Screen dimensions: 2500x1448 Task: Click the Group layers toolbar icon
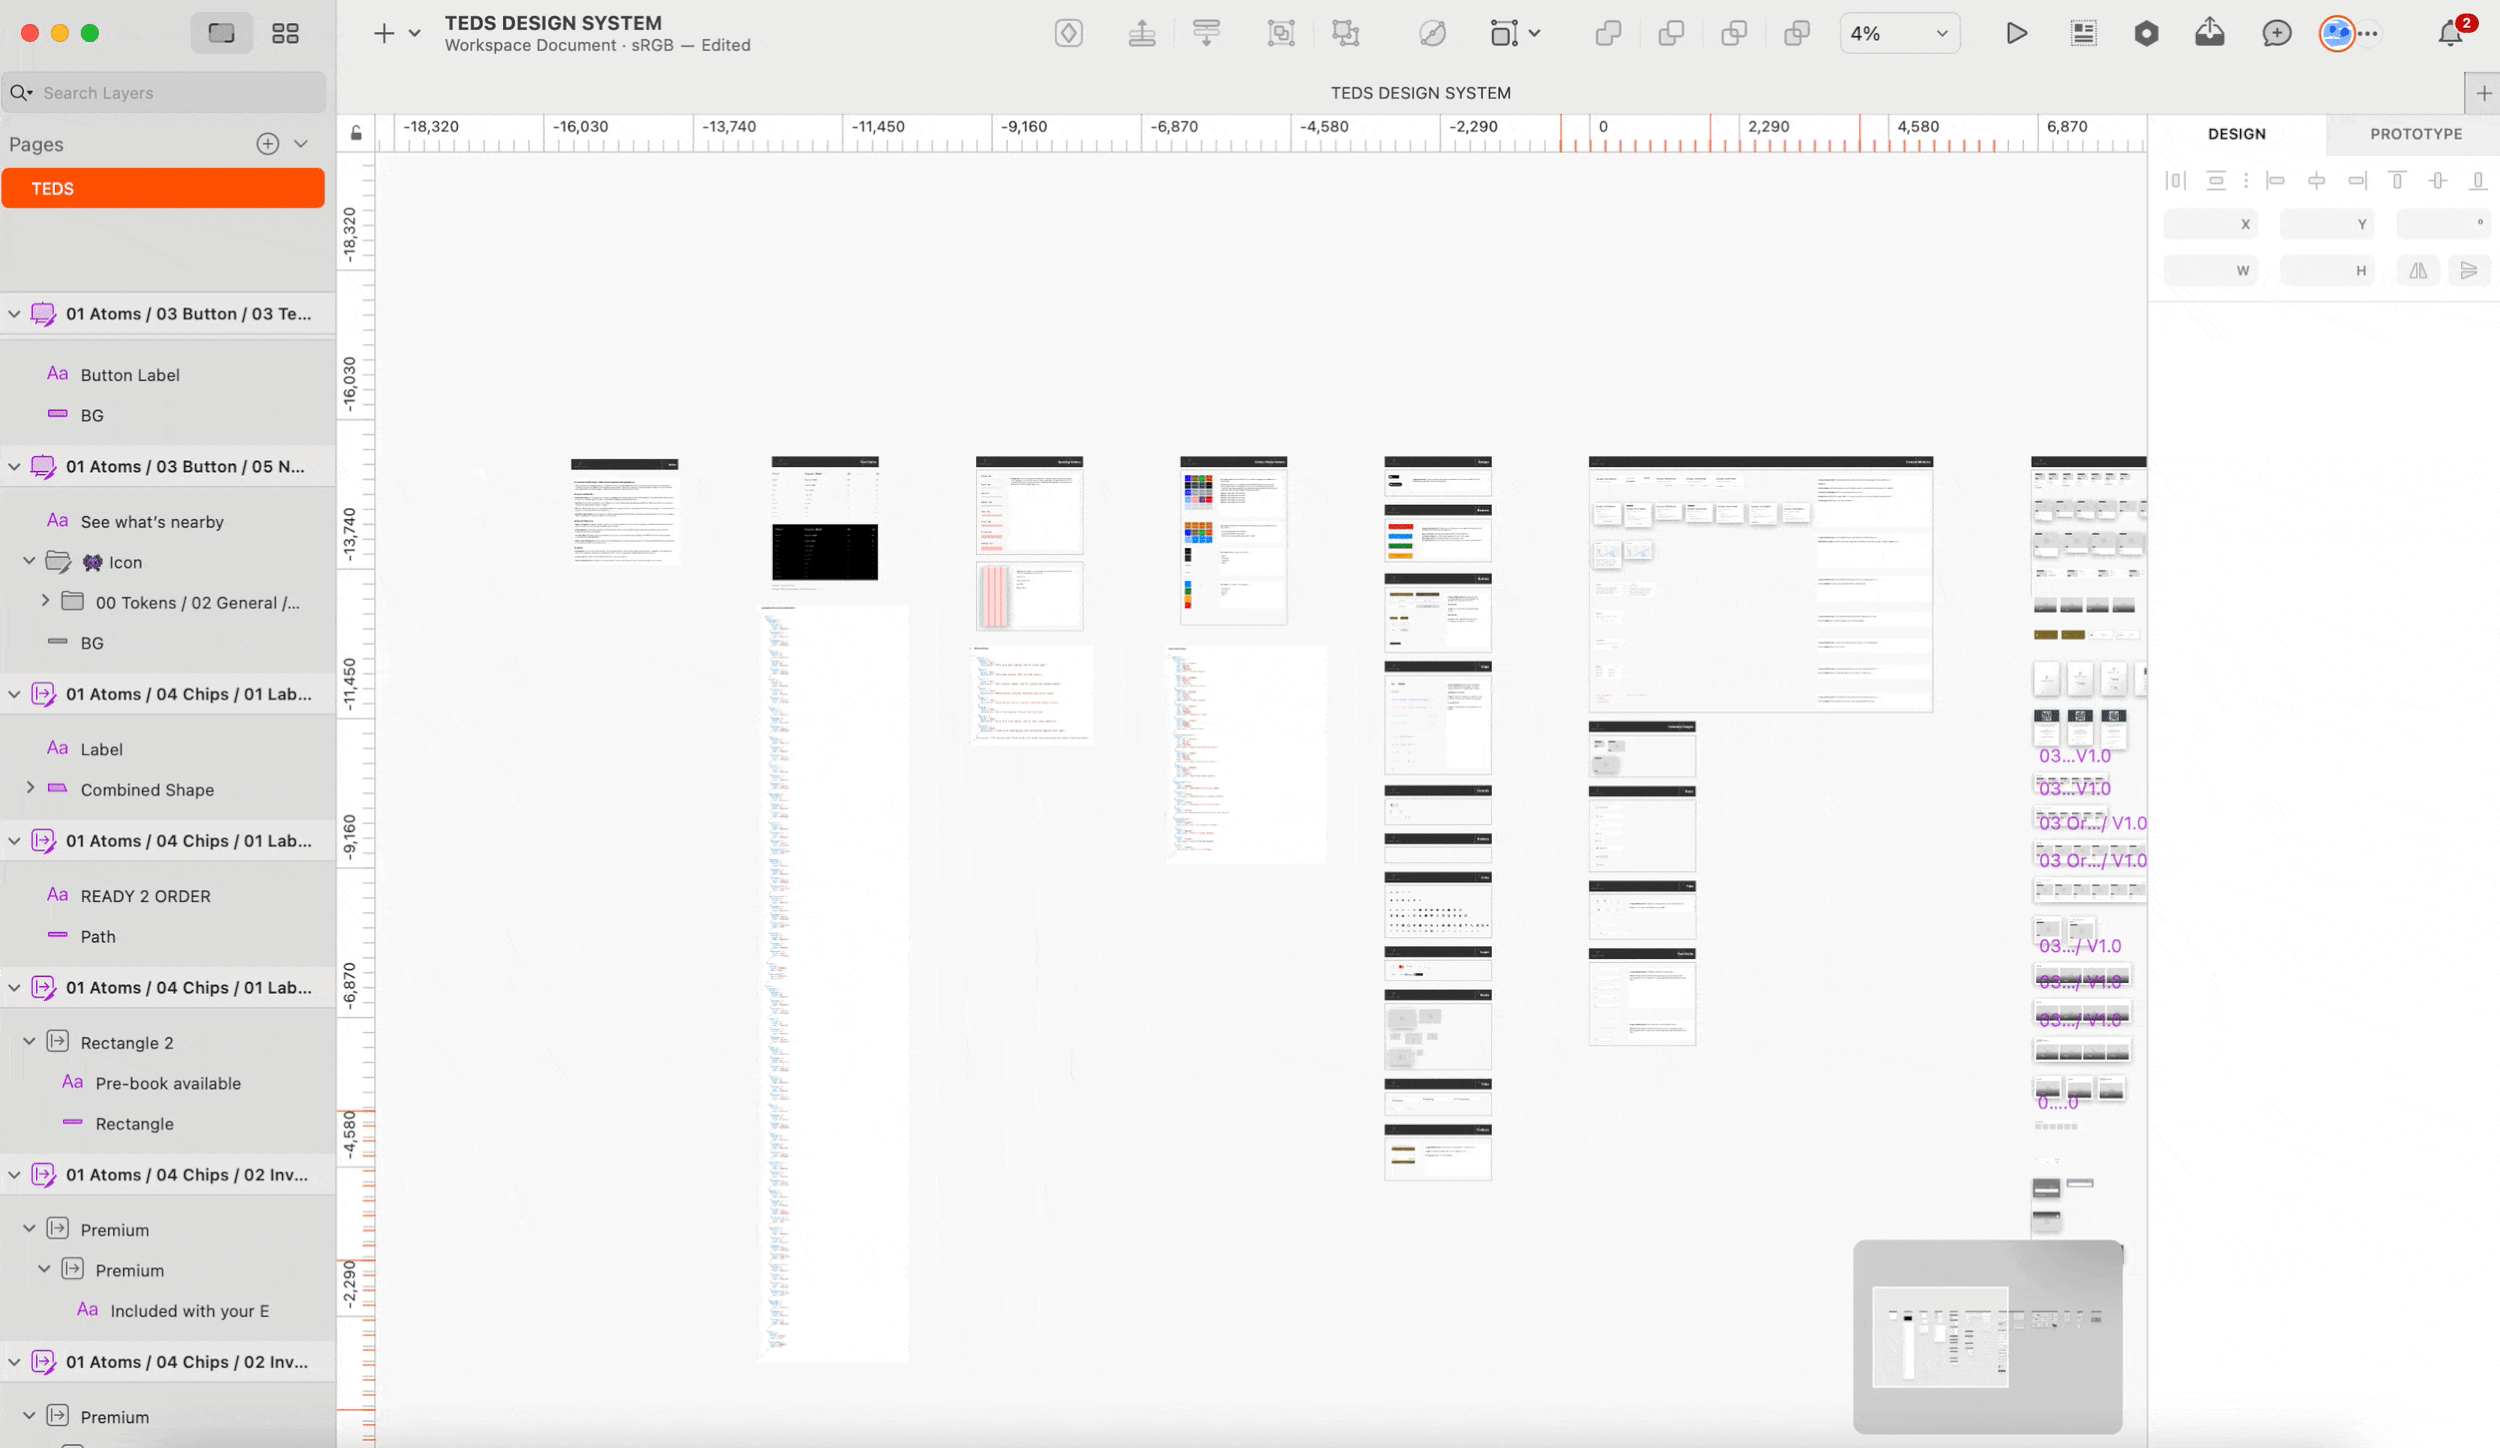pos(1281,33)
